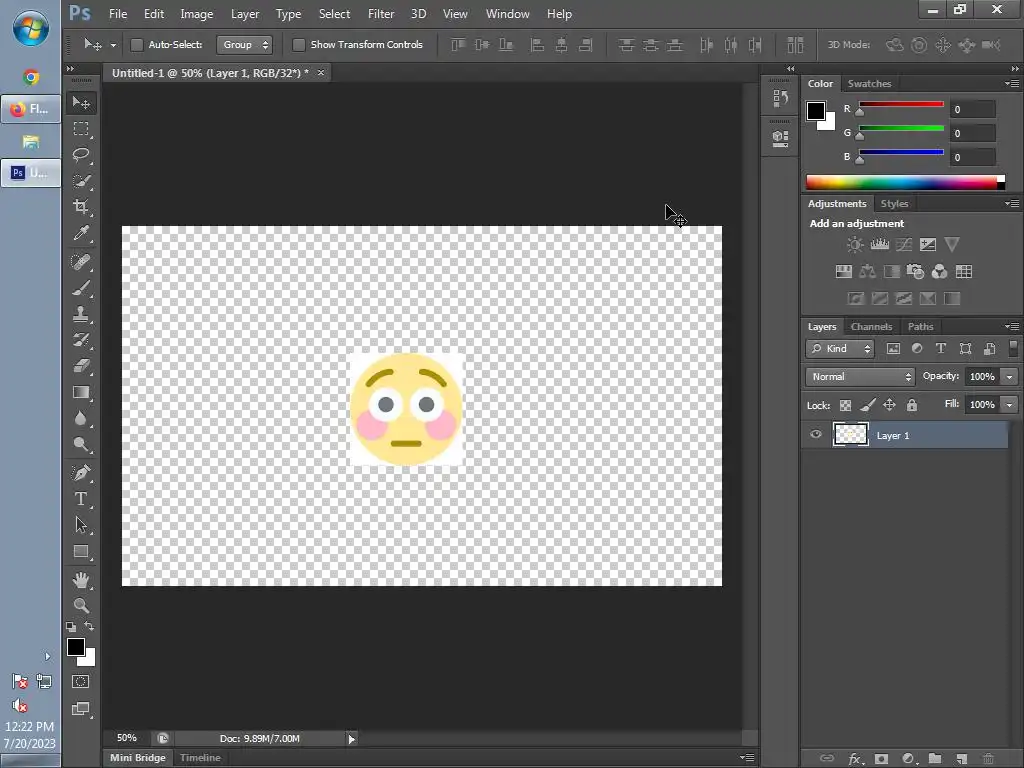
Task: Select the Rectangle shape tool
Action: click(81, 552)
